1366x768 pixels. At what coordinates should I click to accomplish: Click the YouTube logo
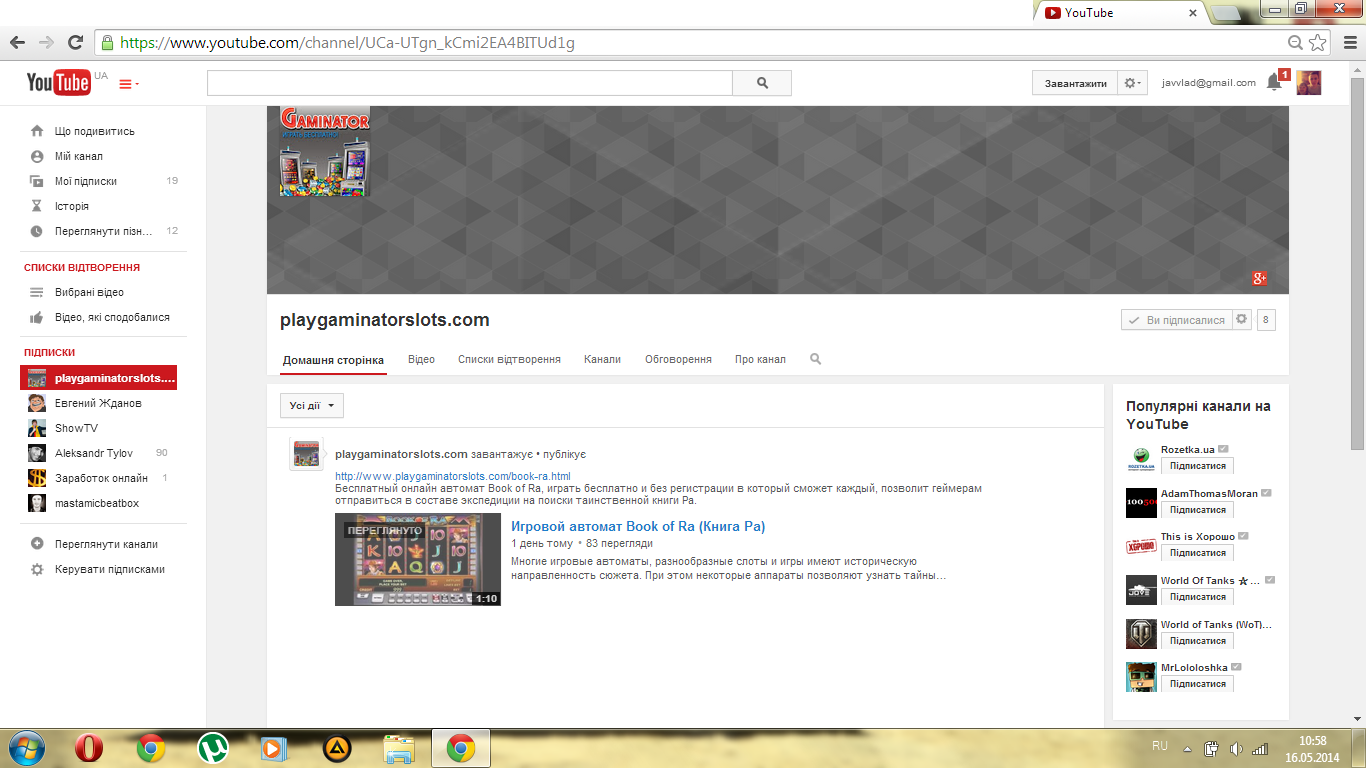(x=59, y=83)
